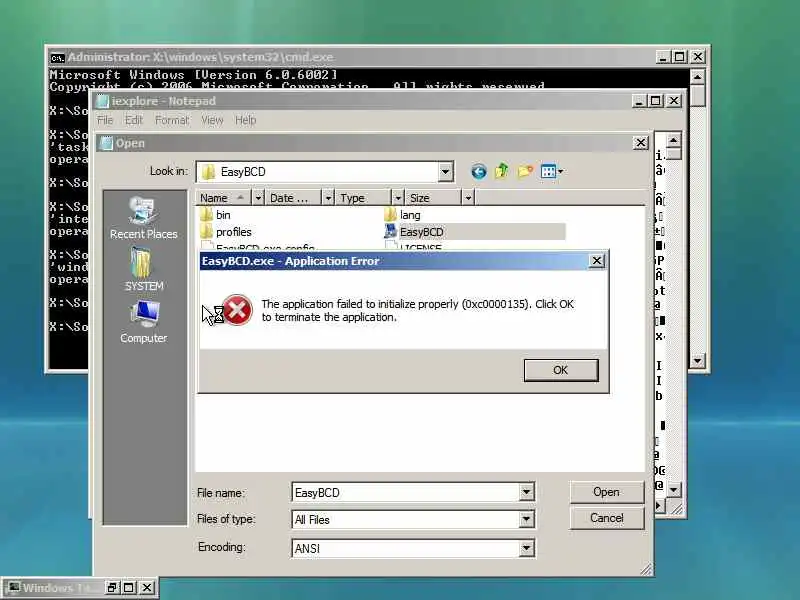Click Notepad horizontal scrollbar right arrow
Viewport: 800px width, 600px height.
tap(659, 506)
